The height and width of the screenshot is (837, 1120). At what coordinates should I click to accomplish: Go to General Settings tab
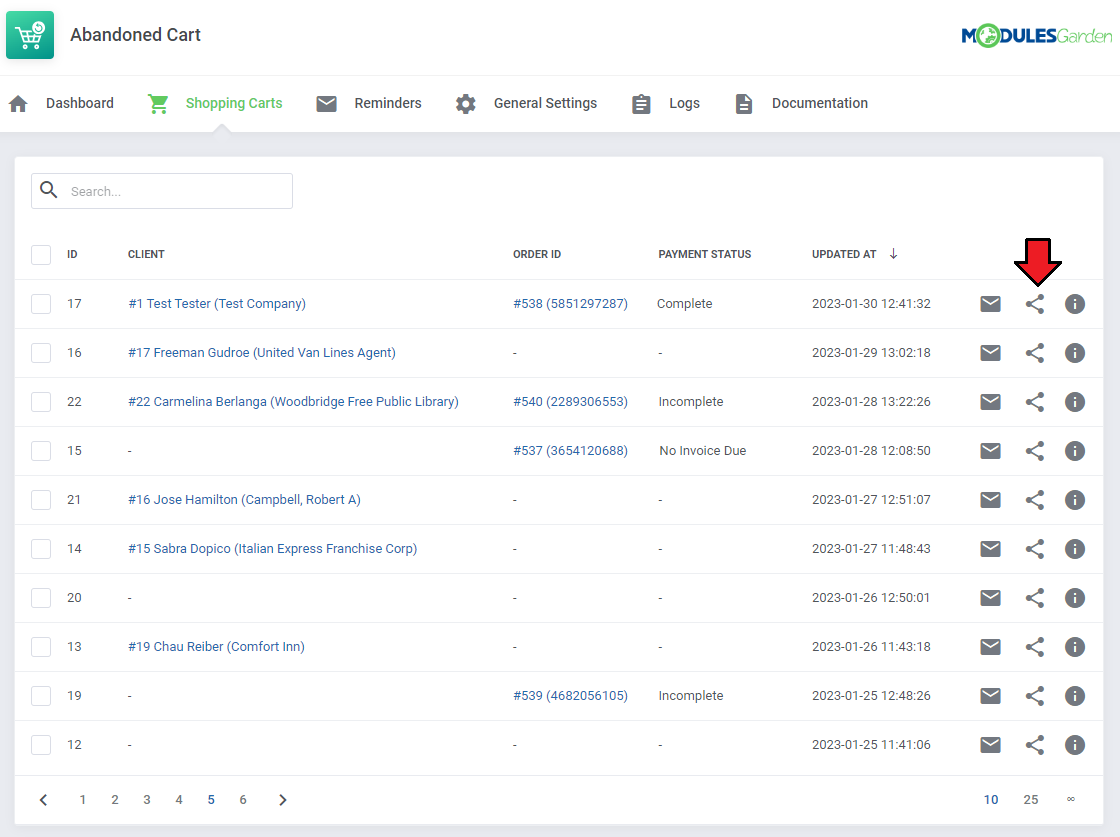526,104
